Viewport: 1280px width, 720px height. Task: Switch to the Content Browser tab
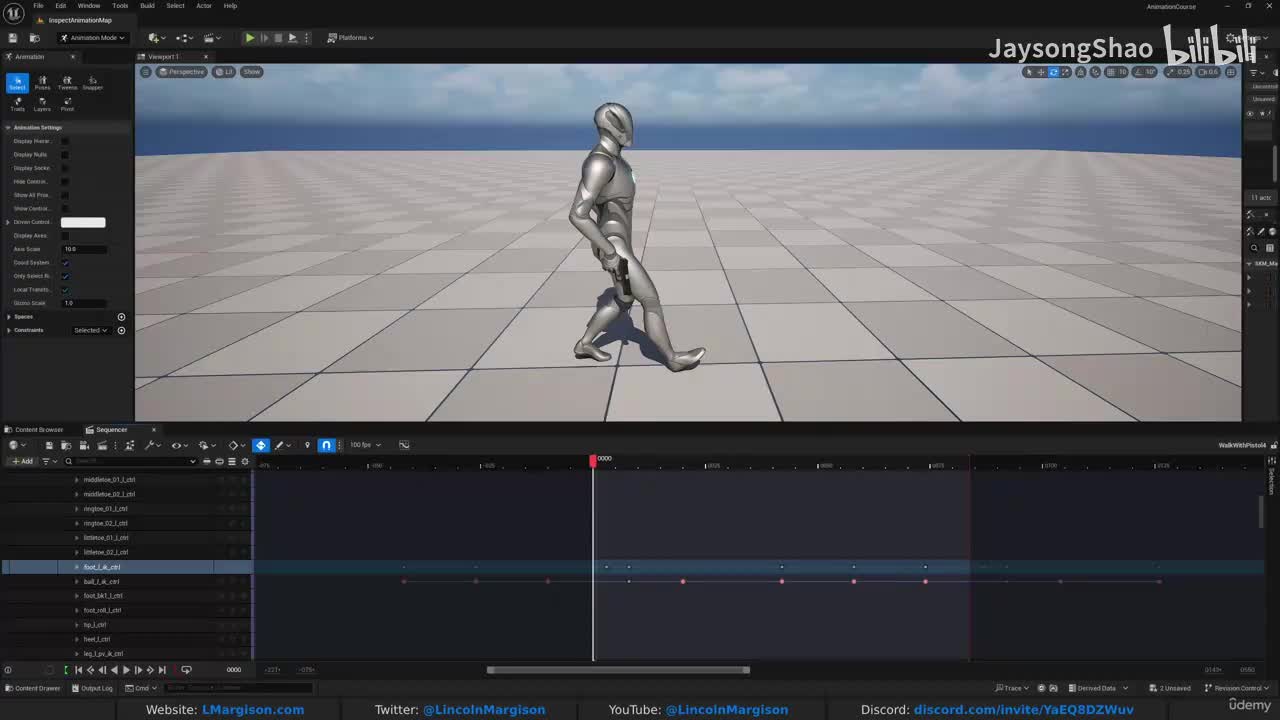[38, 430]
